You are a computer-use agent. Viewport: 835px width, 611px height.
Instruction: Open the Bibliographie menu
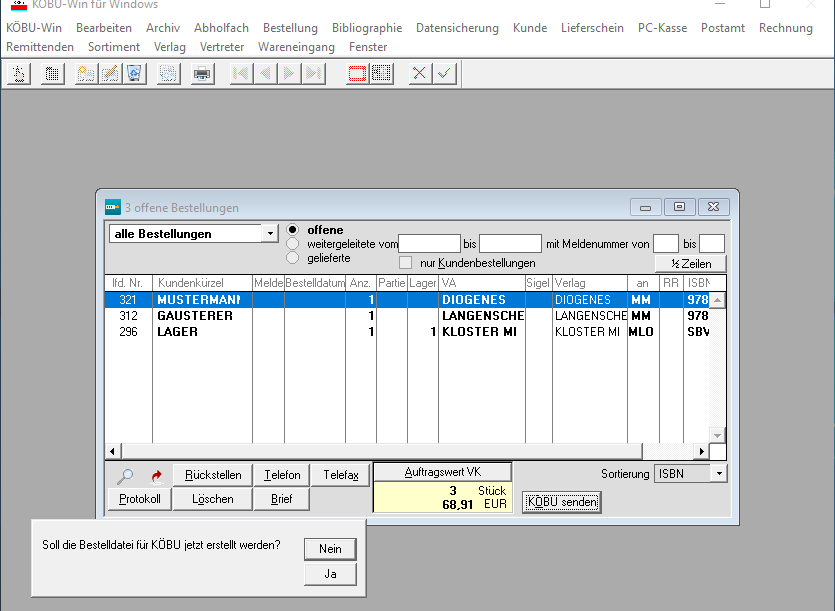(x=367, y=28)
